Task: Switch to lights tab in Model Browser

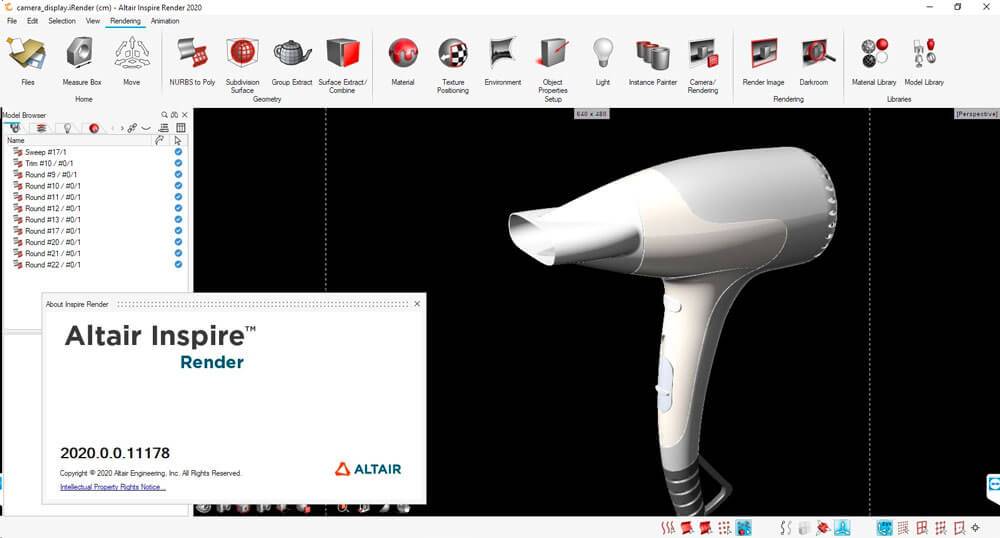Action: (67, 128)
